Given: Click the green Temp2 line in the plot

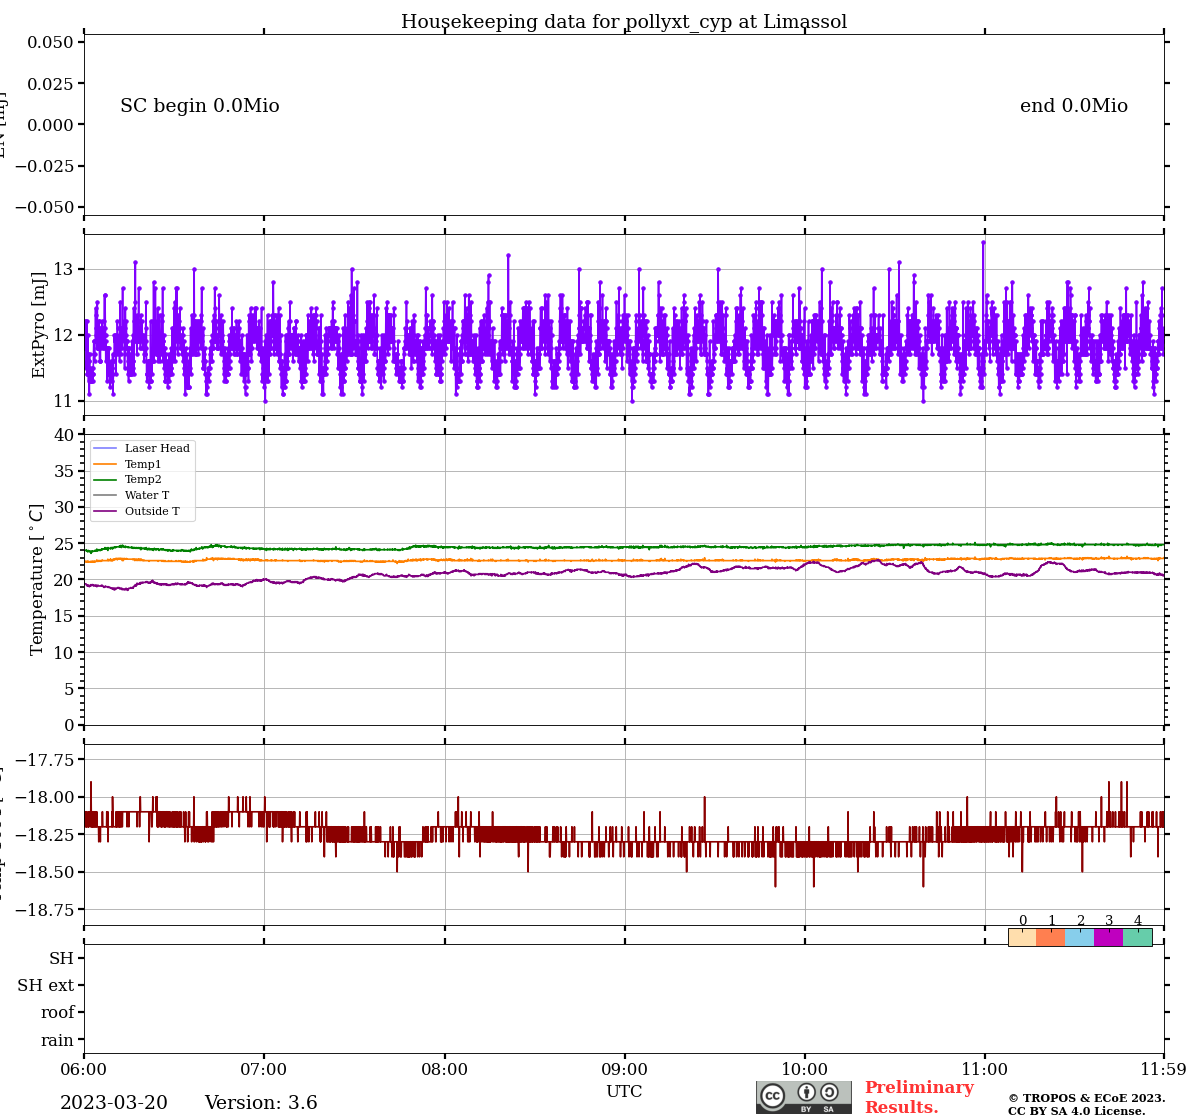Looking at the screenshot, I should pyautogui.click(x=624, y=547).
